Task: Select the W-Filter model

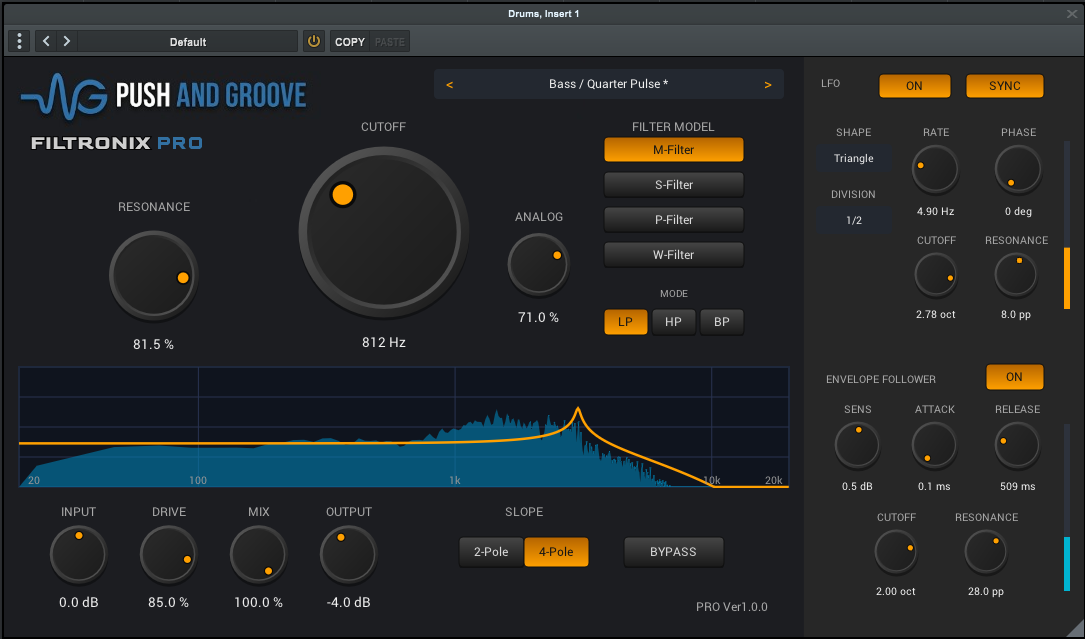Action: [673, 255]
